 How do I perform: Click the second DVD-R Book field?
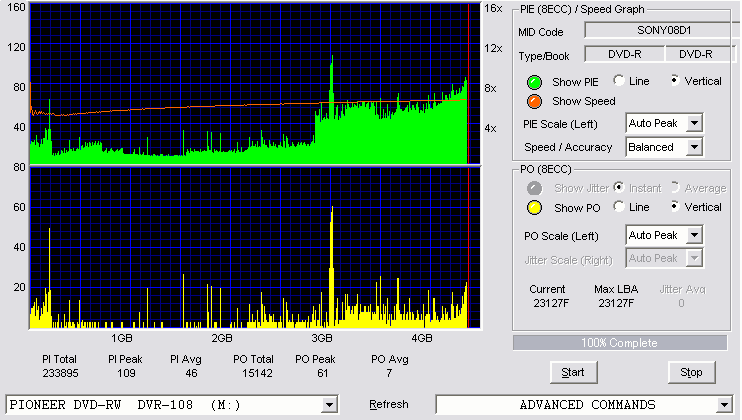[700, 54]
